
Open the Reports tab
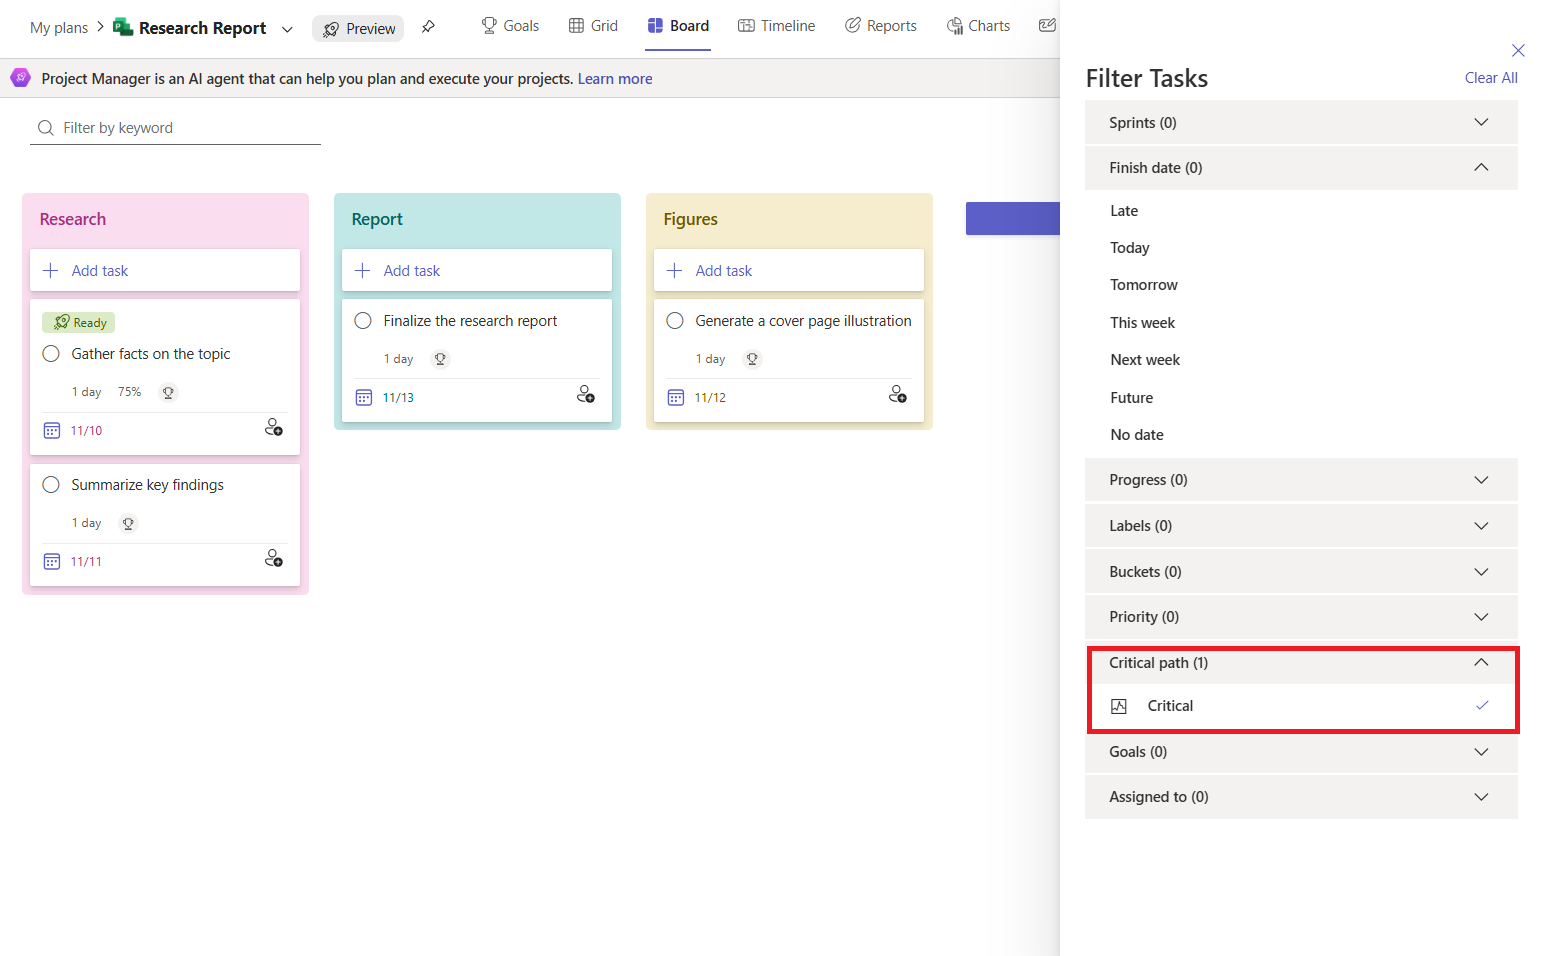coord(881,25)
